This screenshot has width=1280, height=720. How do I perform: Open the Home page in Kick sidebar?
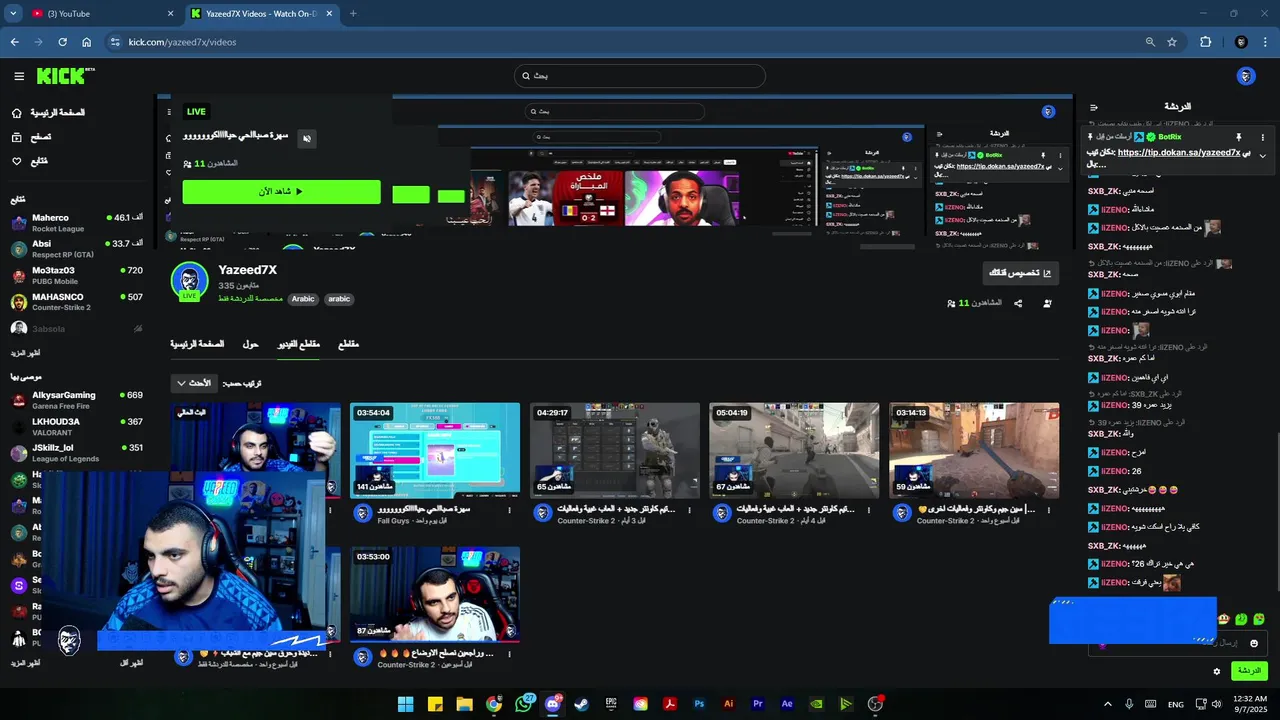[48, 113]
